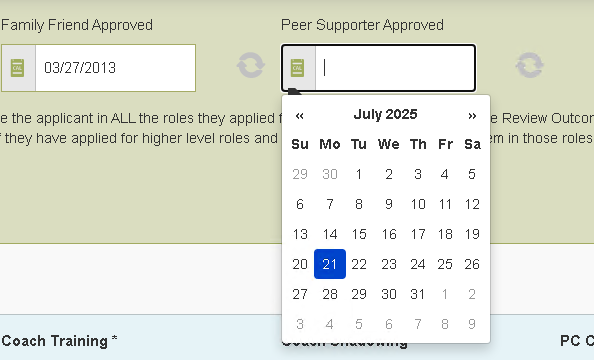Focus the empty Peer Supporter Approved date input

[x=395, y=68]
